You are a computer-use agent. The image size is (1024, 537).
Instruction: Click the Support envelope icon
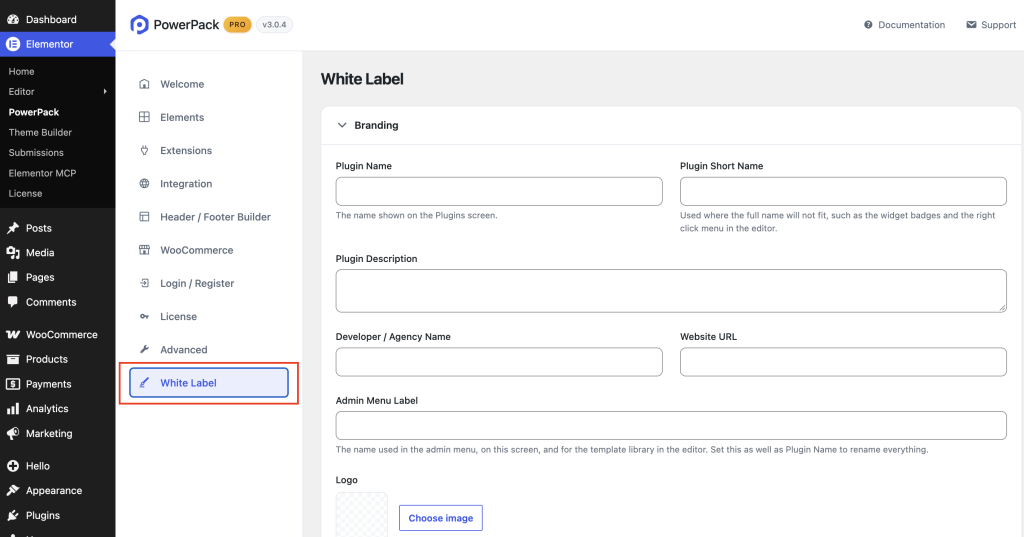click(971, 25)
